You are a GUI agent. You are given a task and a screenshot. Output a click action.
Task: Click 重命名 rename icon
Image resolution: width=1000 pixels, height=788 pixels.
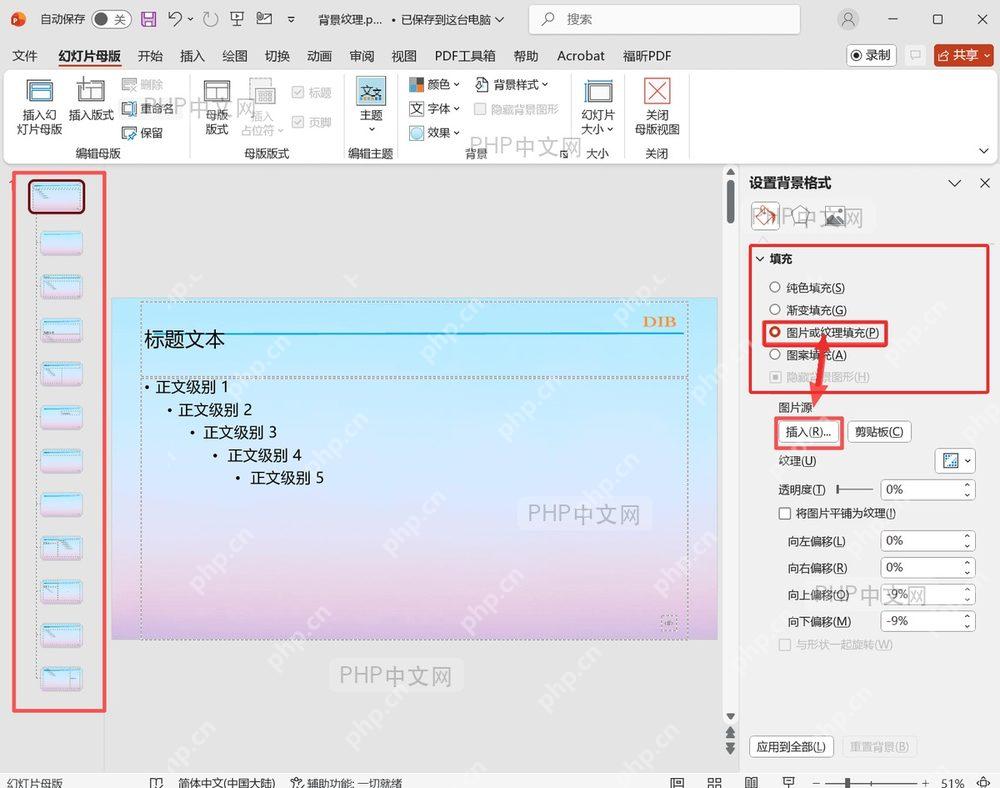pyautogui.click(x=129, y=108)
